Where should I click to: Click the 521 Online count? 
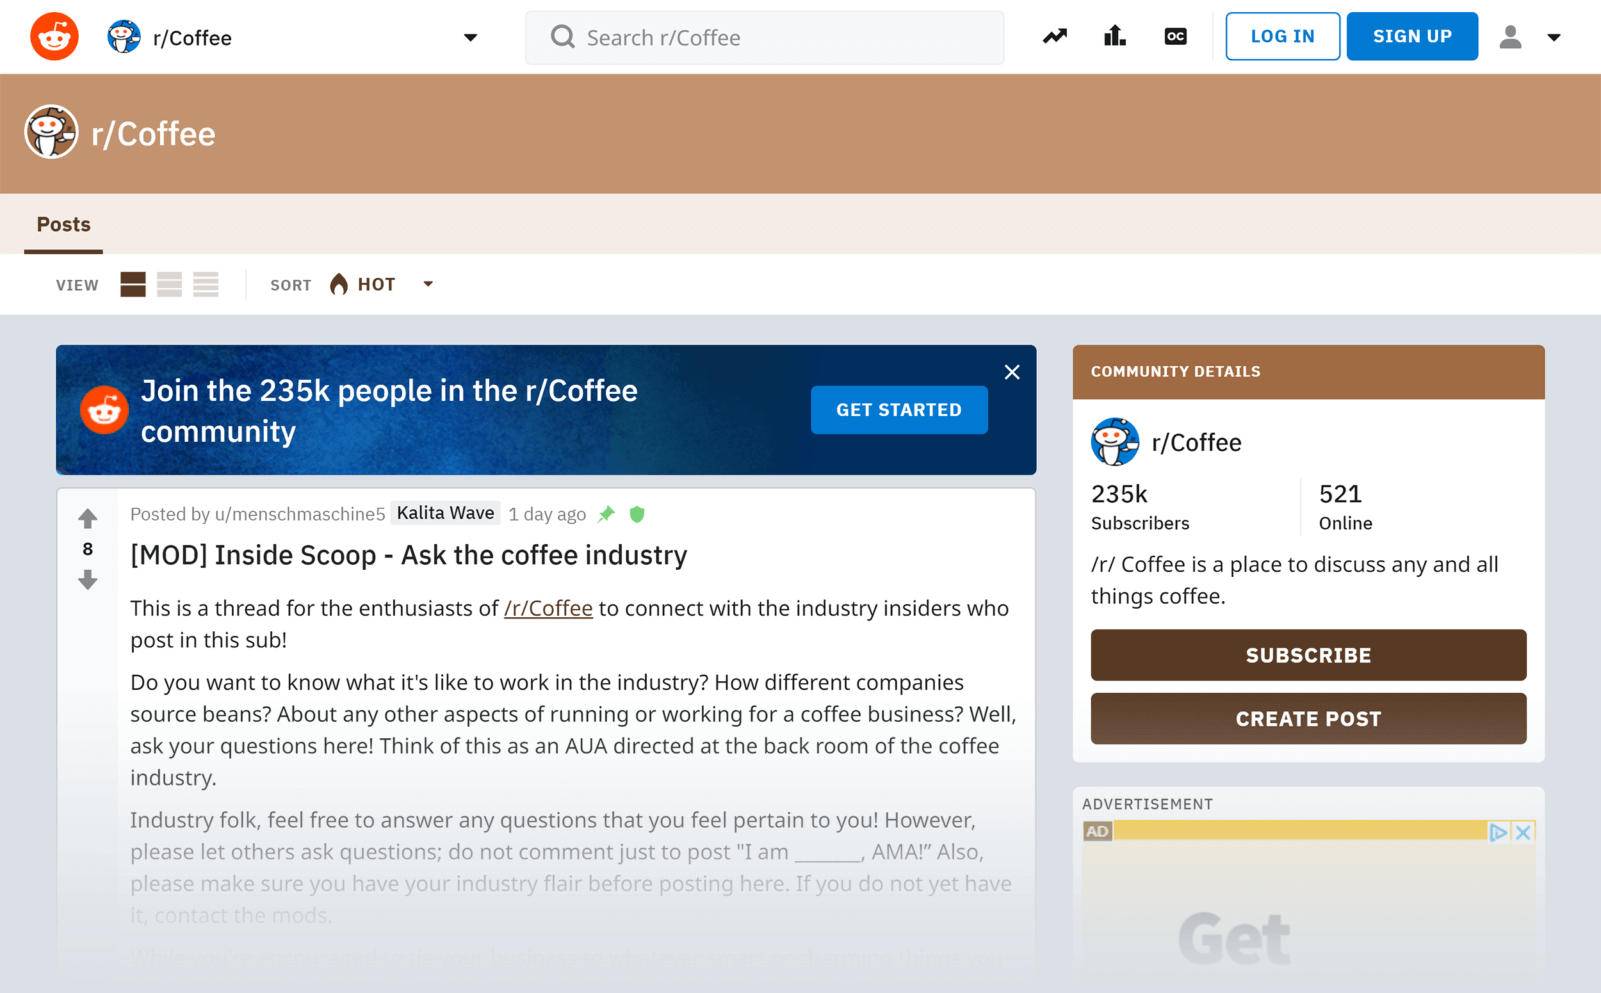pos(1345,507)
